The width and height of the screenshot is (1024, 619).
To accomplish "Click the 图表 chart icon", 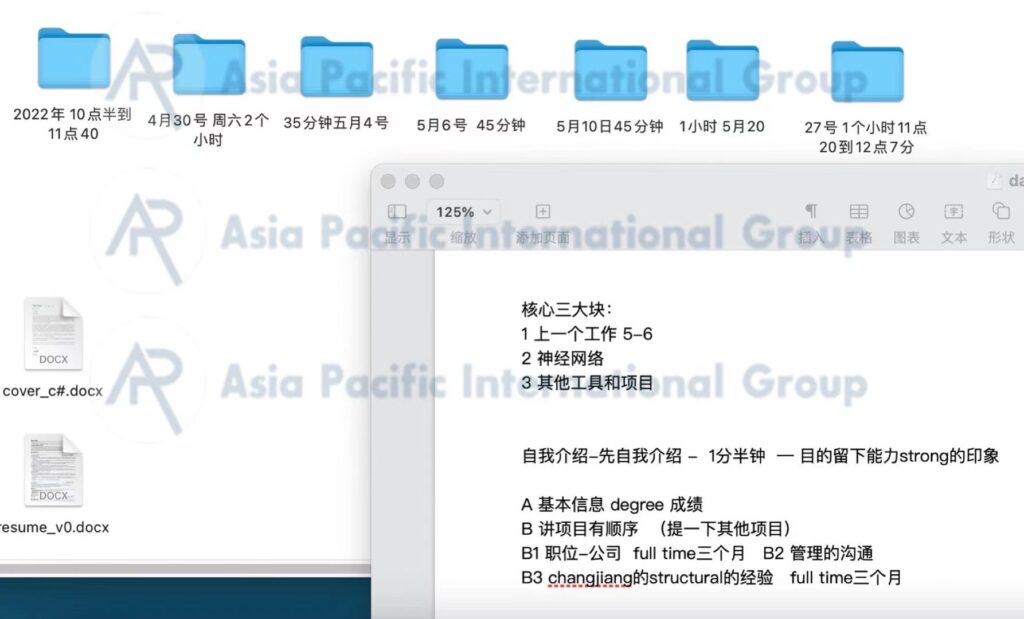I will click(906, 211).
